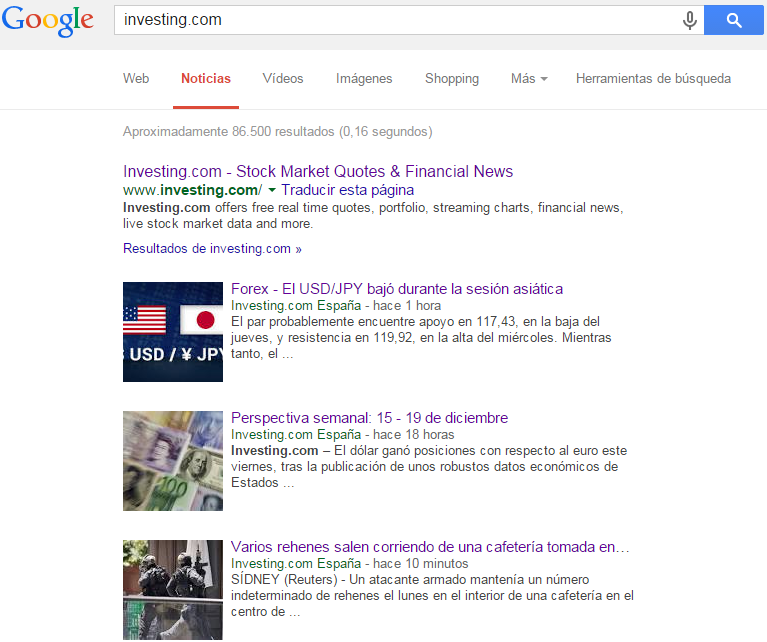Click the snippet 'El dólar ganó posiciones'
This screenshot has height=642, width=767.
(x=429, y=466)
